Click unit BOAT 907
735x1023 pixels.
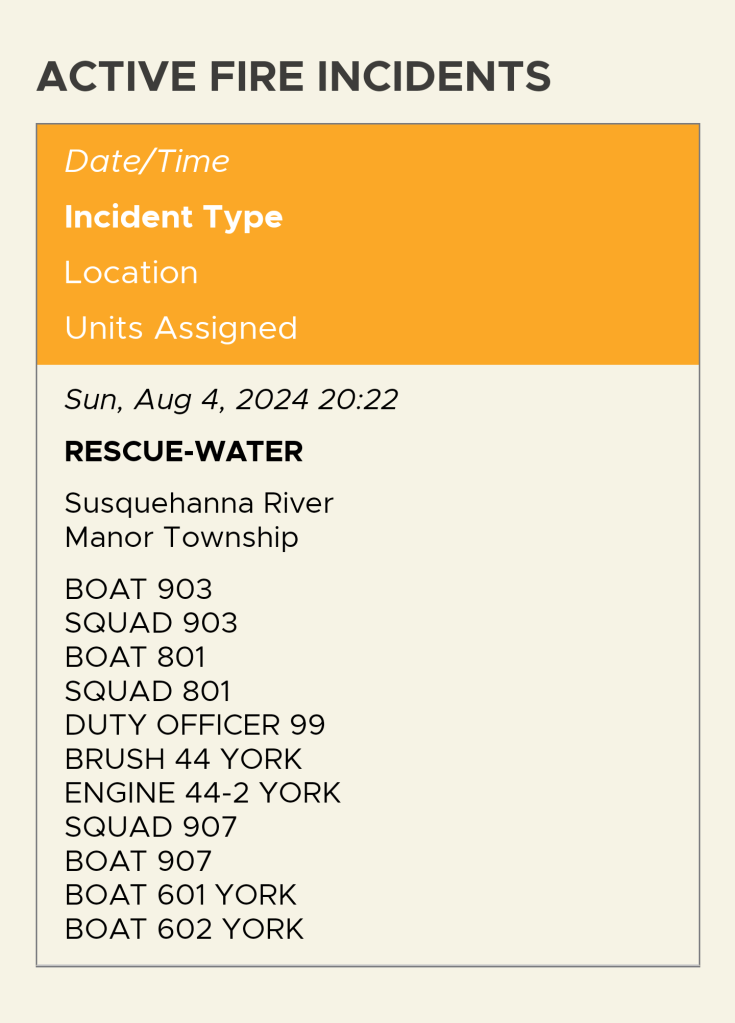pos(138,862)
